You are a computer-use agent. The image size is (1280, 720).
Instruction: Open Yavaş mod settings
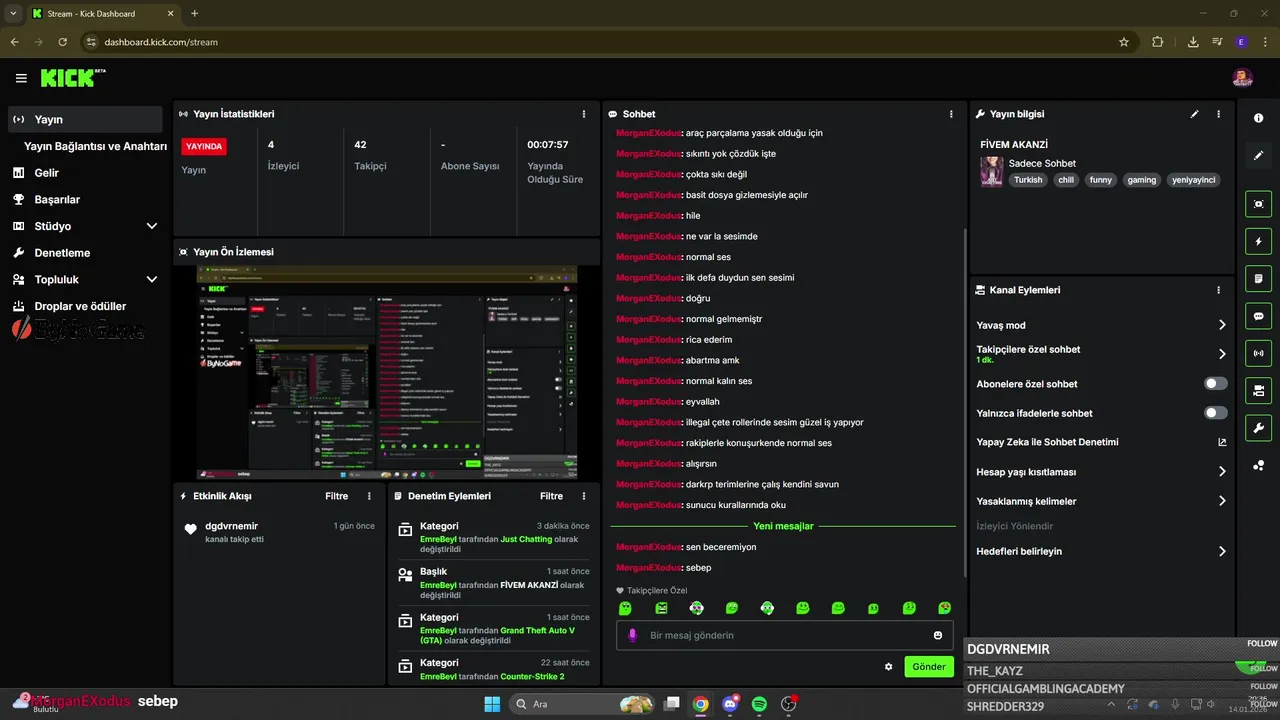click(x=1101, y=325)
